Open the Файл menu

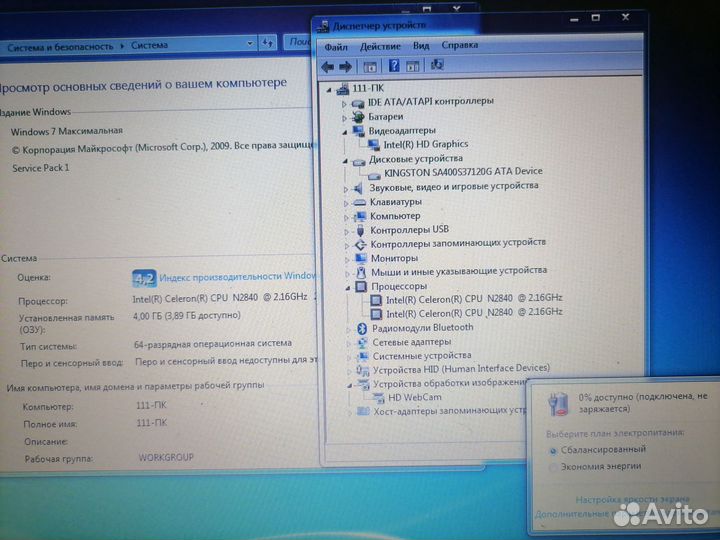pos(336,47)
